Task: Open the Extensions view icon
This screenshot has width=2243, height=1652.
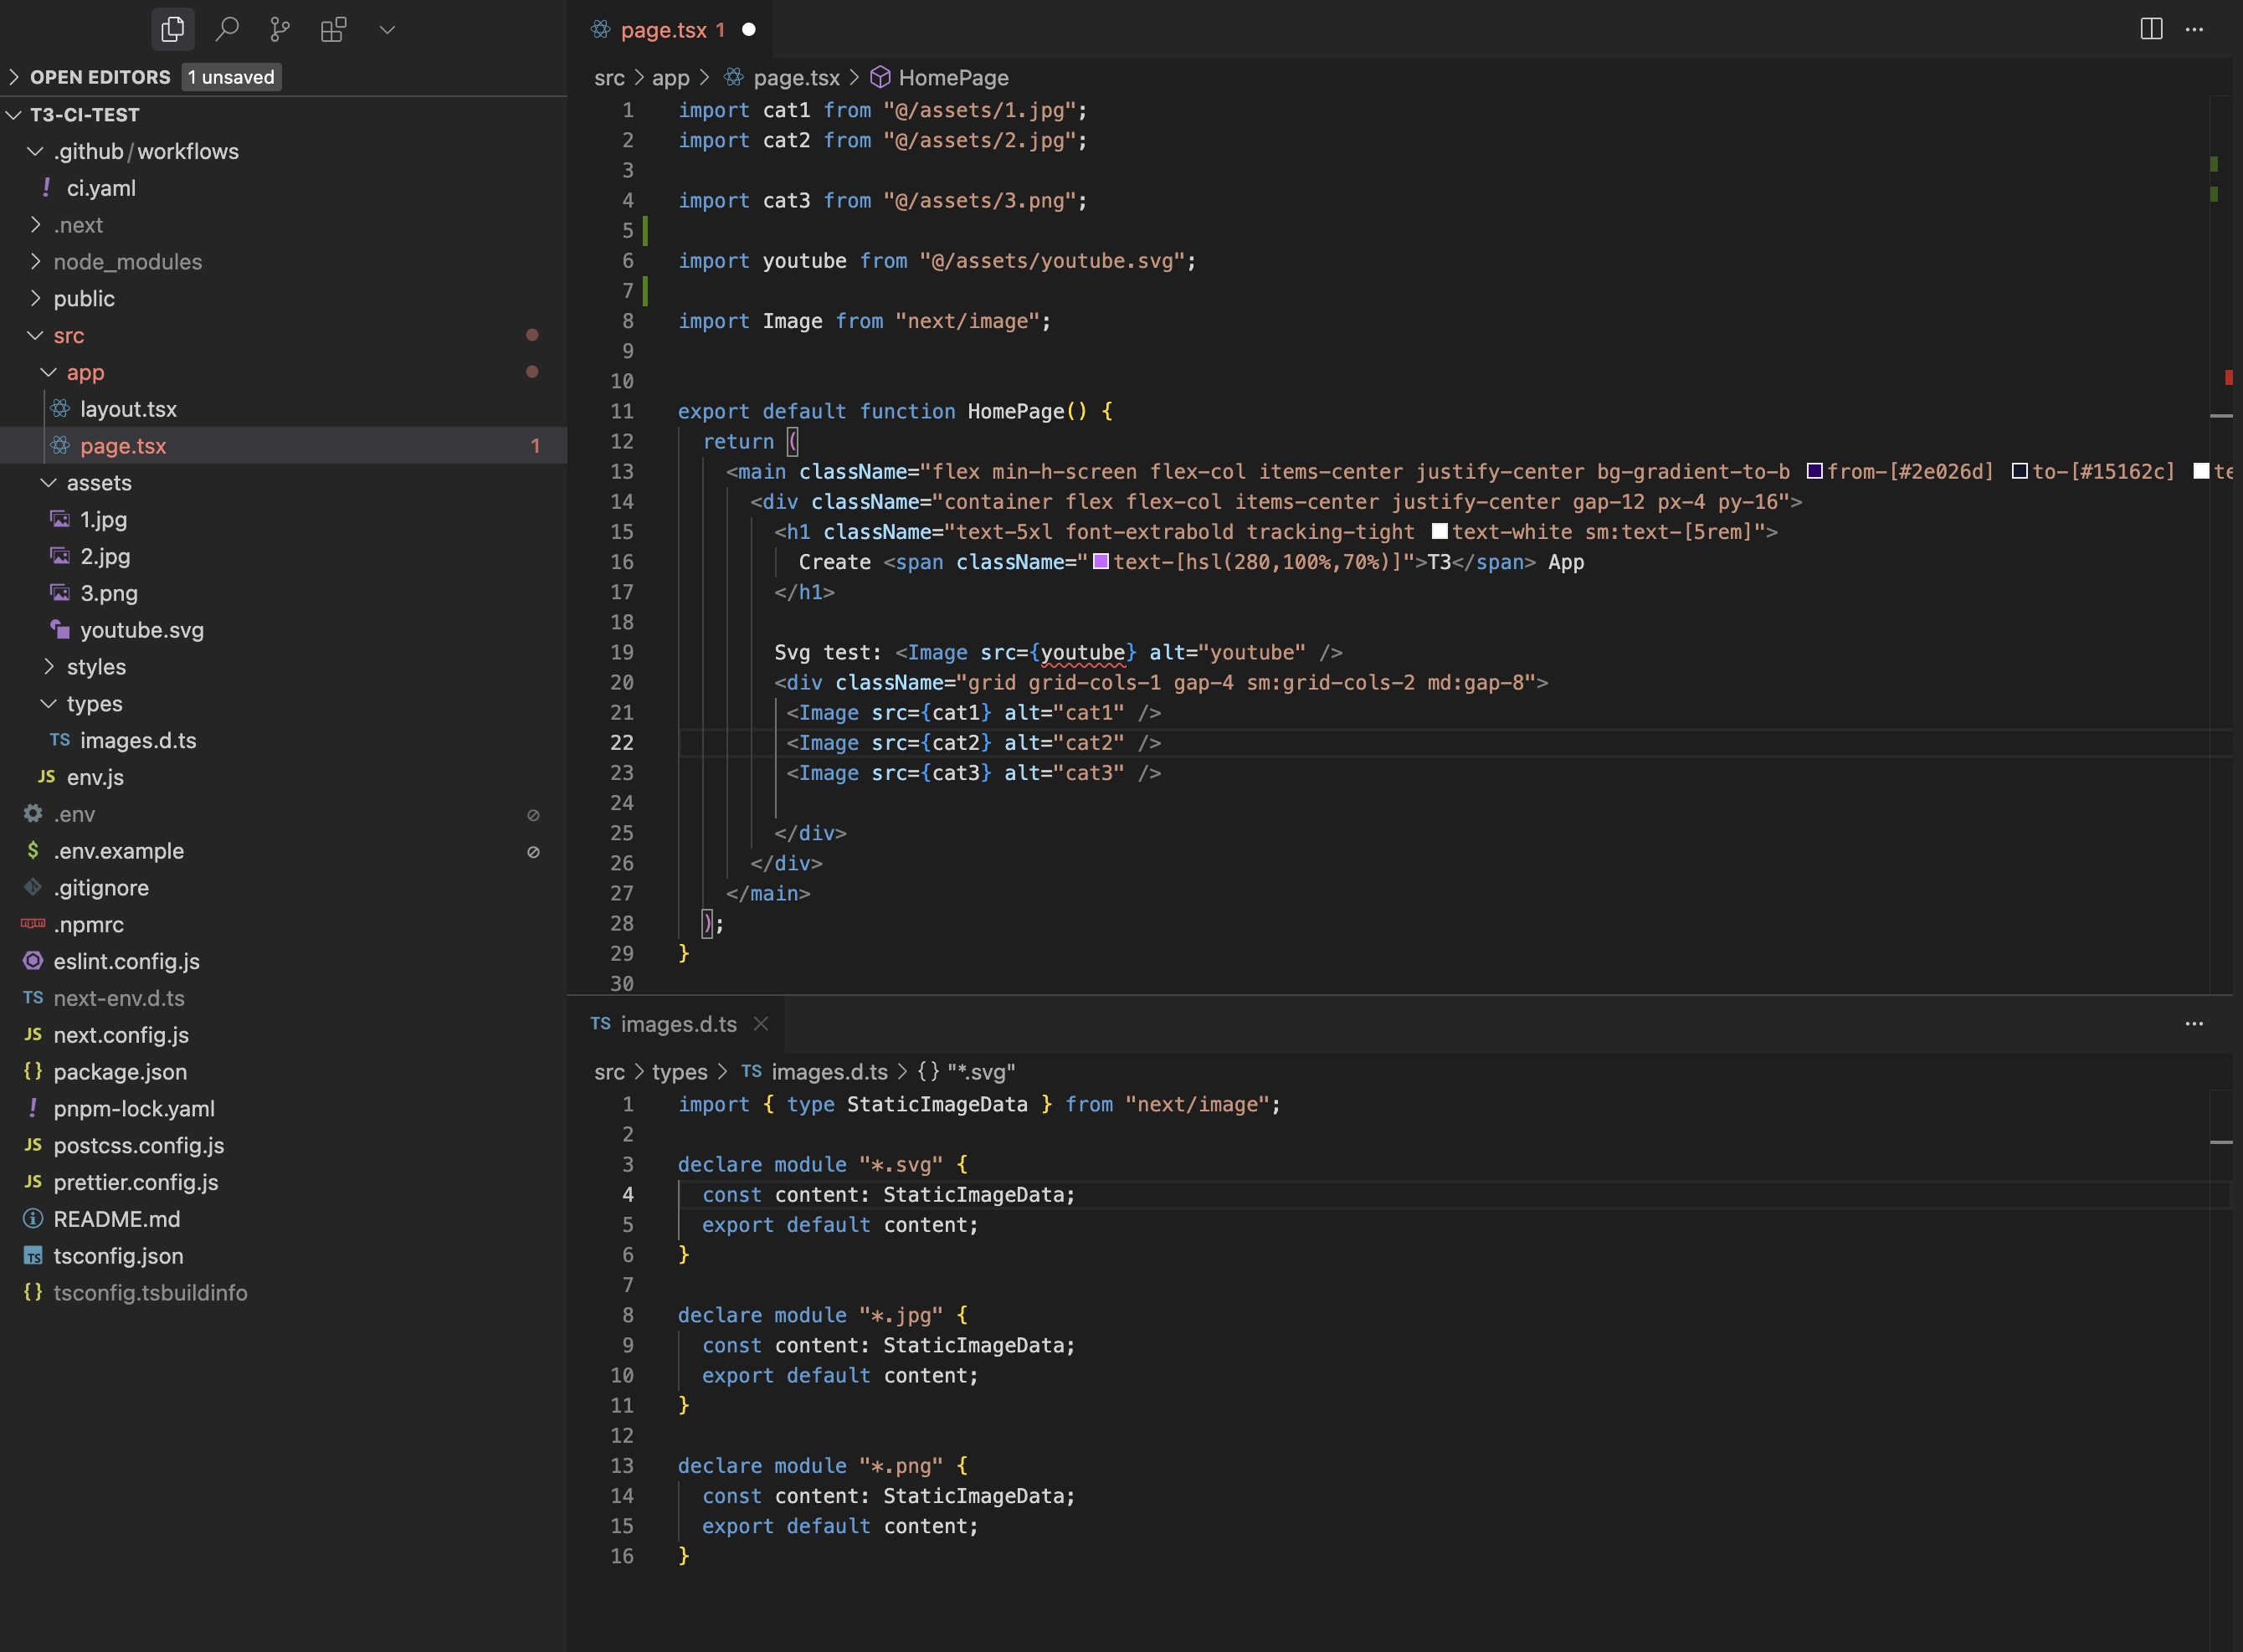Action: 333,29
